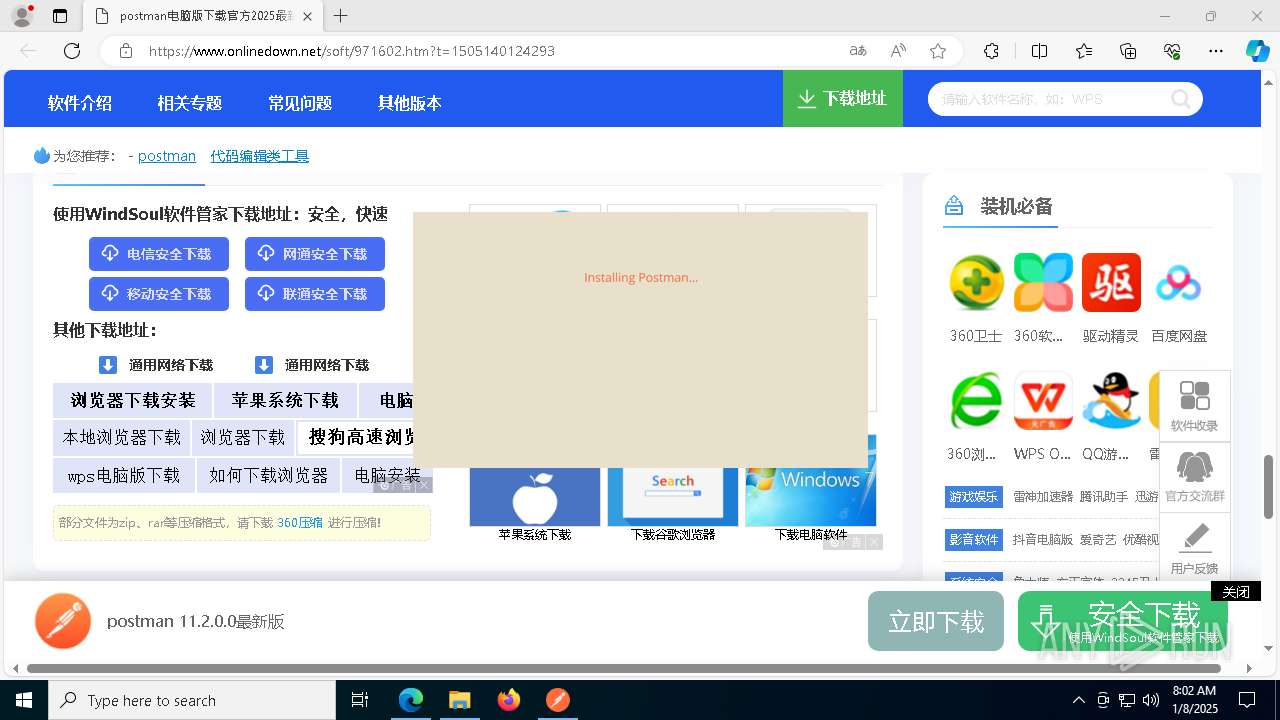1280x720 pixels.
Task: Click the Browser essentials heart icon
Action: pyautogui.click(x=1172, y=51)
